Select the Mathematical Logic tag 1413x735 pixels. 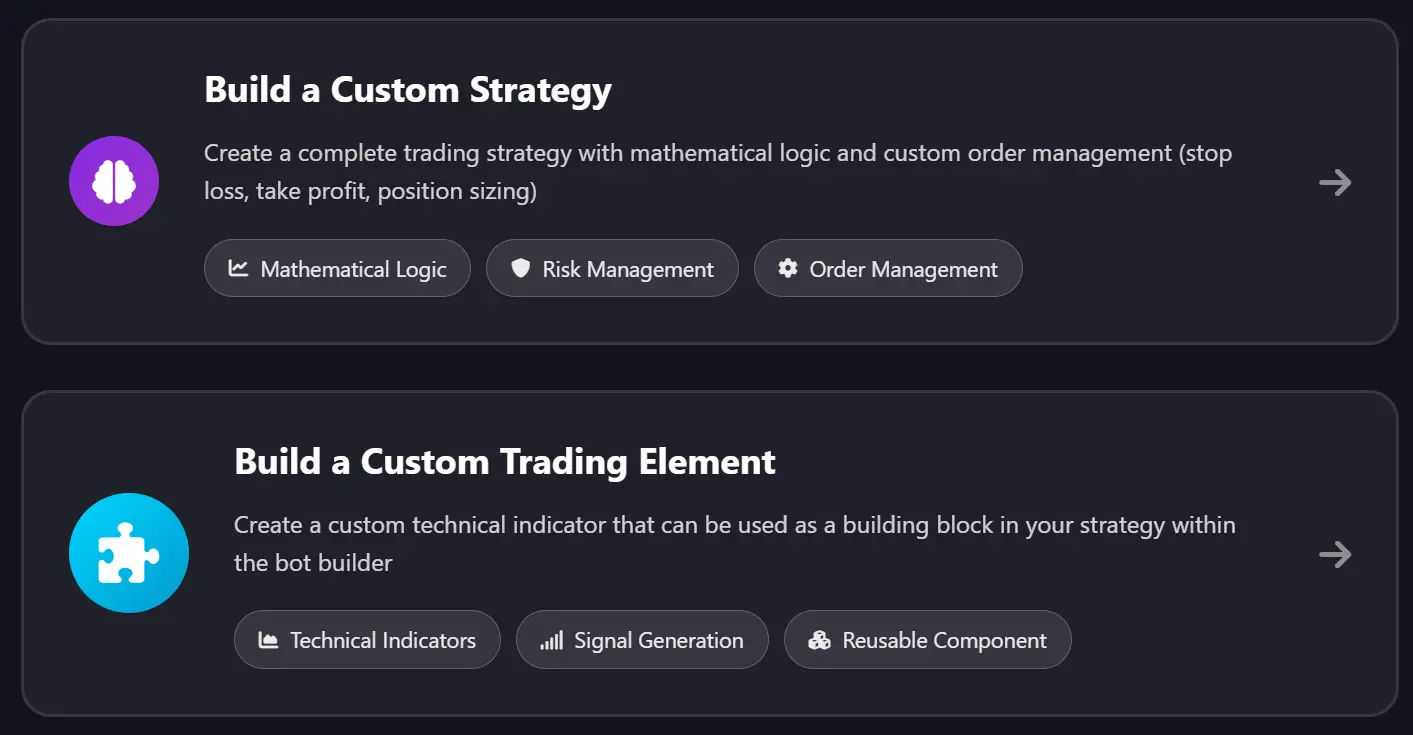point(337,268)
